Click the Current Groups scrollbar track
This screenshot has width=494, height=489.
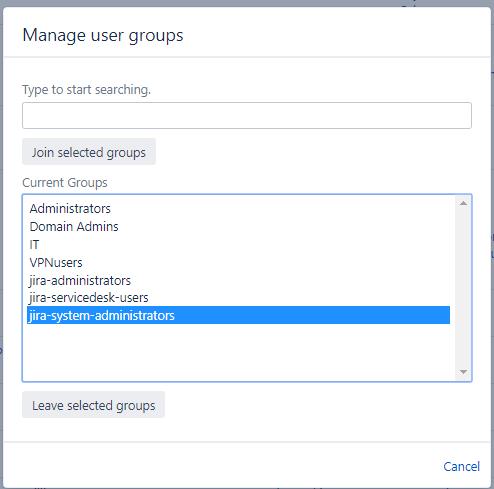[x=463, y=287]
